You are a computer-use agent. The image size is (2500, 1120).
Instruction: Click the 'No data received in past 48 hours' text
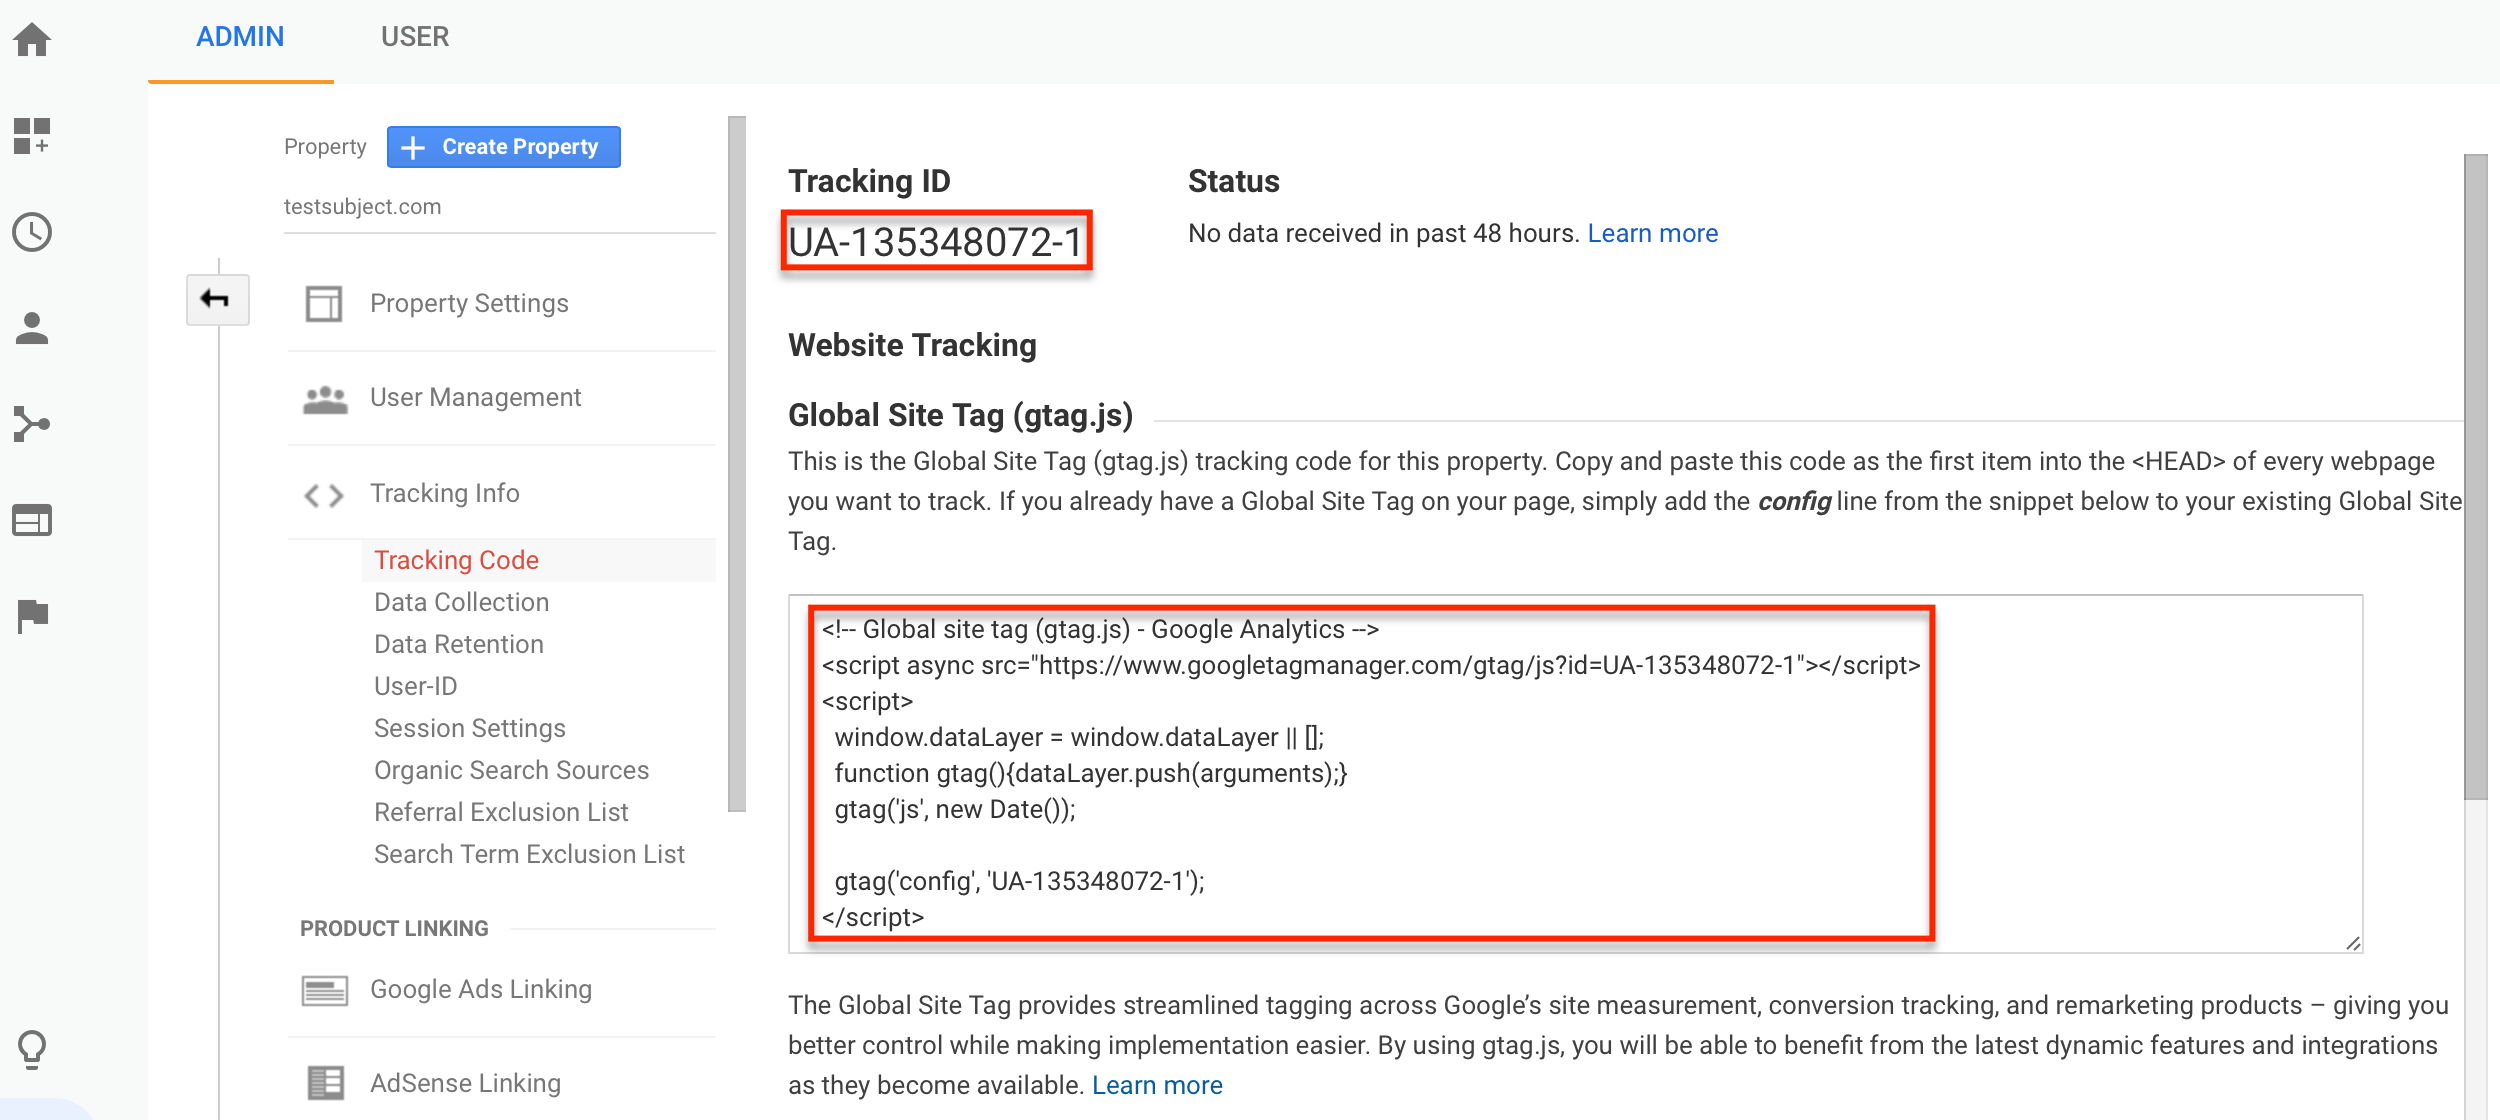[1383, 233]
